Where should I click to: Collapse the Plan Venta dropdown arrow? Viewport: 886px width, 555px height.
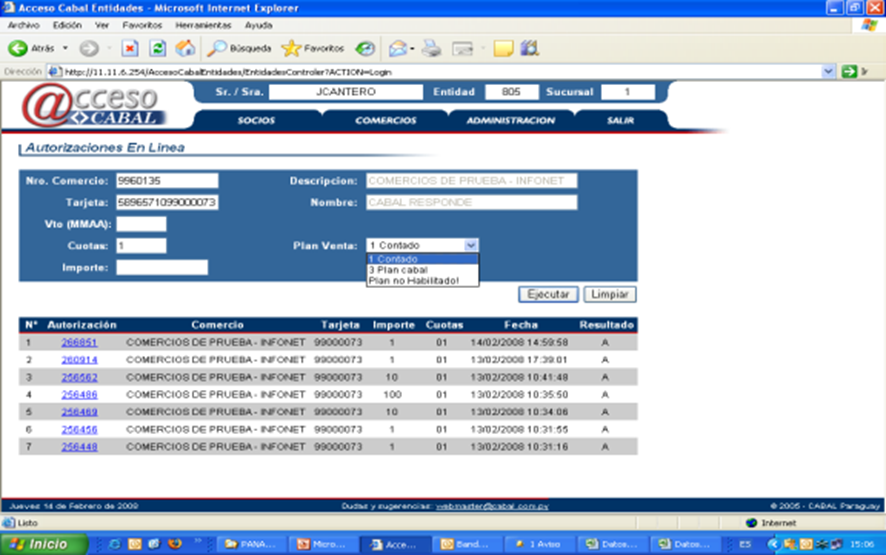coord(471,245)
